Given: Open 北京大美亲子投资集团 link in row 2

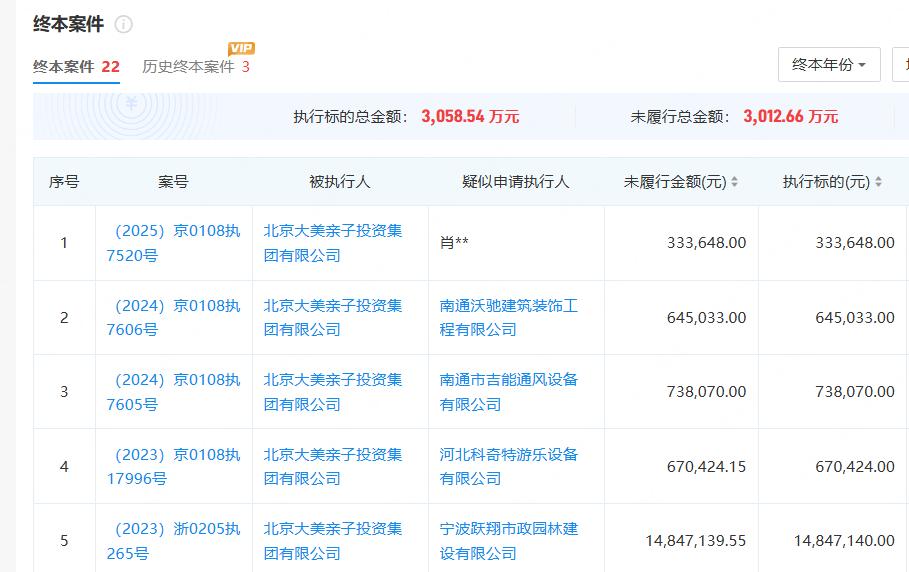Looking at the screenshot, I should pyautogui.click(x=333, y=318).
